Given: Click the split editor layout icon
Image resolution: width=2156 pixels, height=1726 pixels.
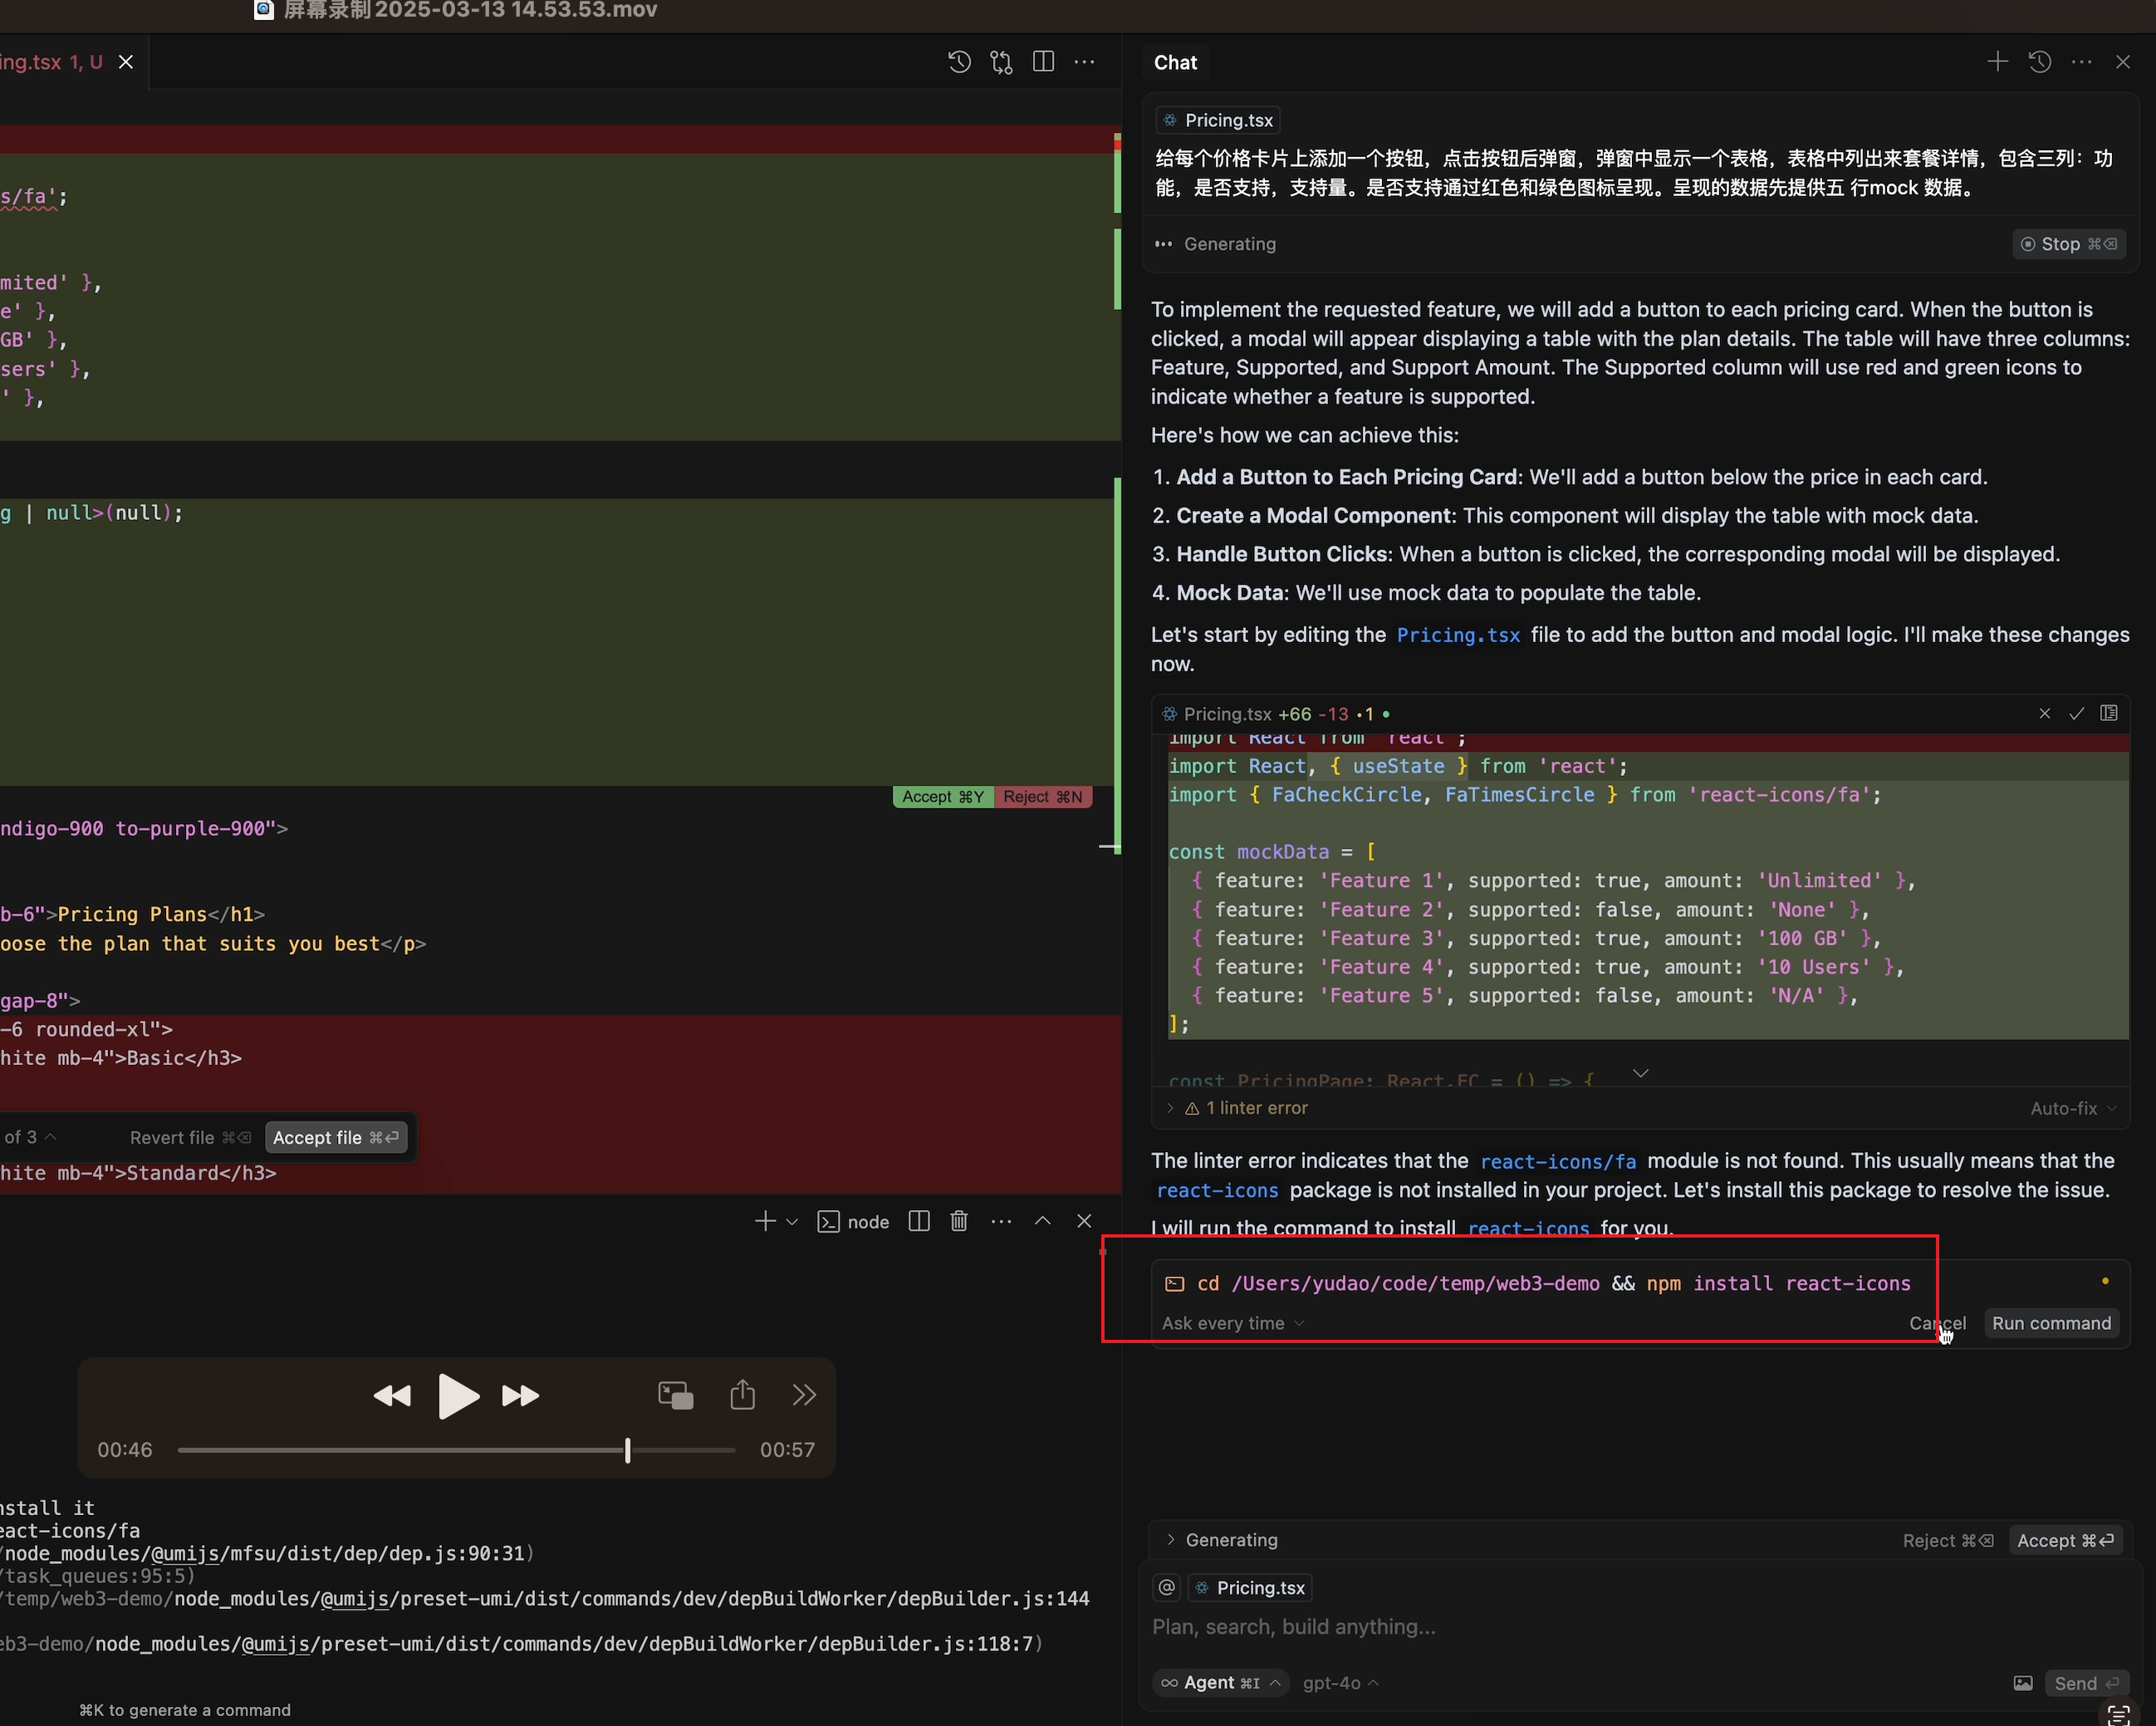Looking at the screenshot, I should (x=1043, y=62).
